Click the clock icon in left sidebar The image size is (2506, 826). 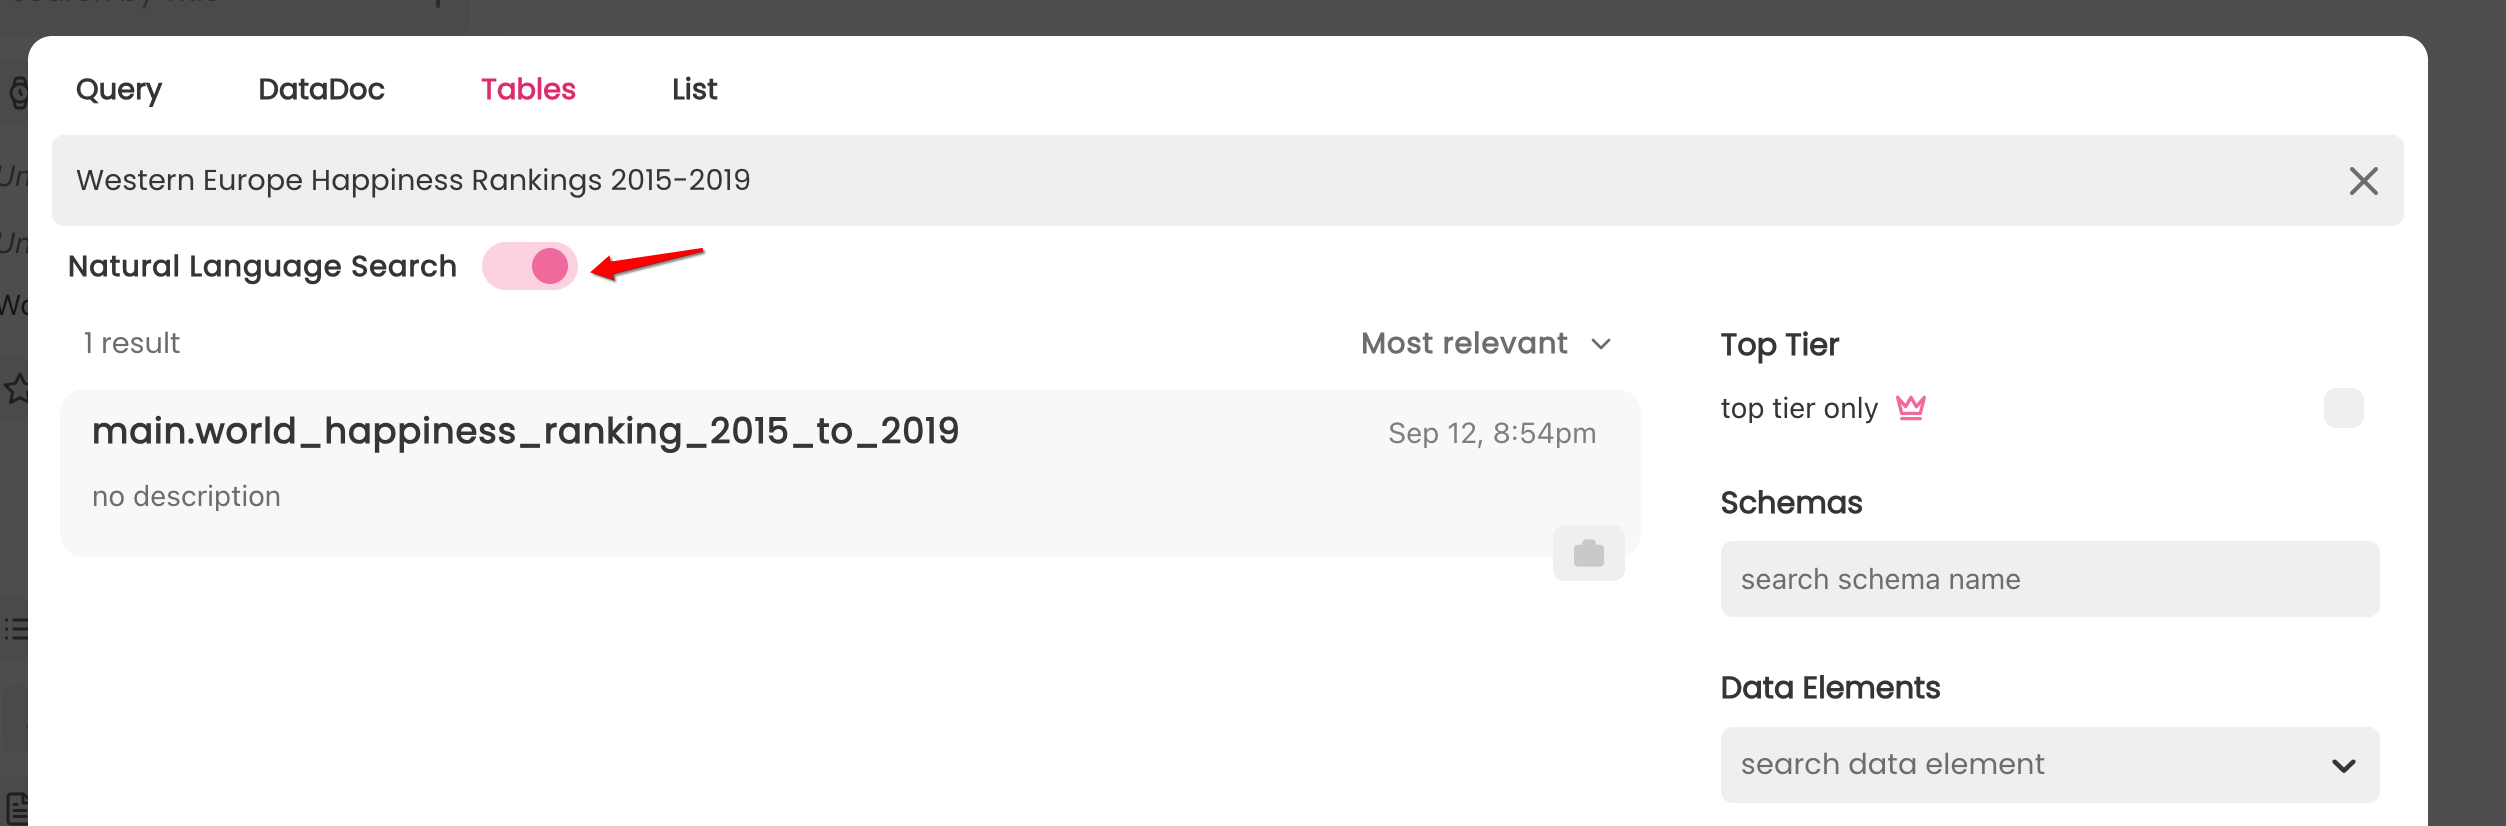[x=17, y=94]
